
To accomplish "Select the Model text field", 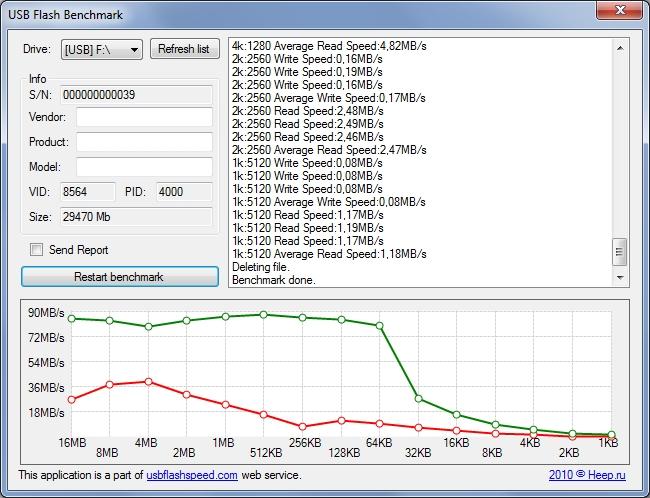I will pos(144,167).
